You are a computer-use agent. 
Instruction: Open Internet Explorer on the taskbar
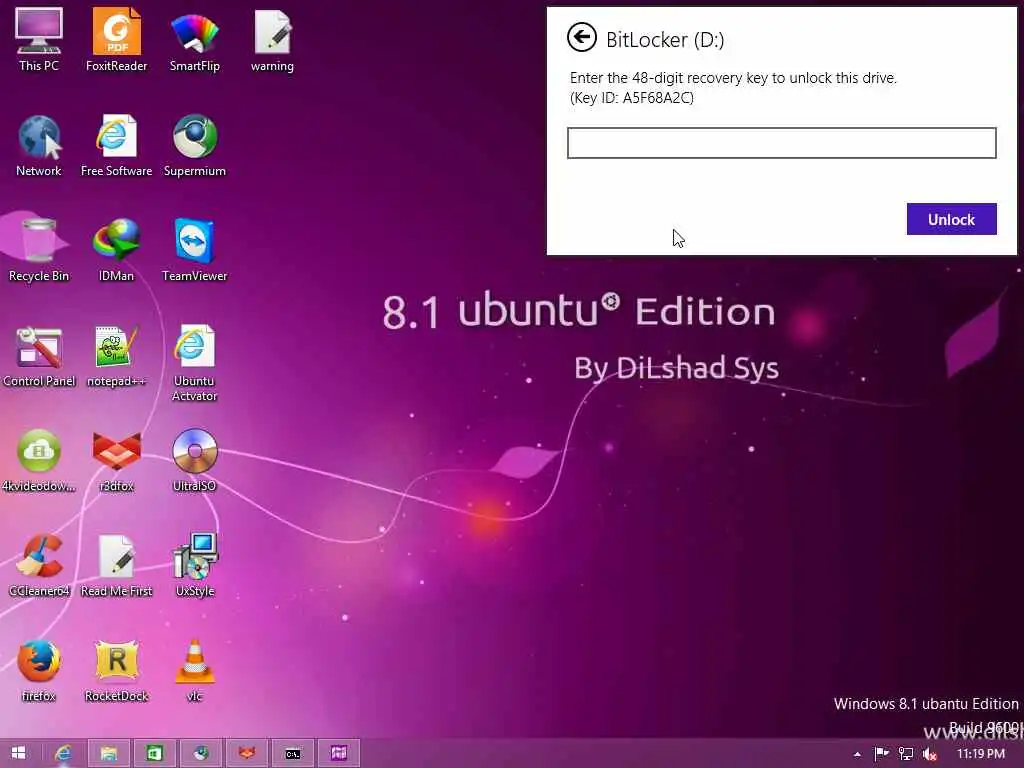(x=63, y=753)
